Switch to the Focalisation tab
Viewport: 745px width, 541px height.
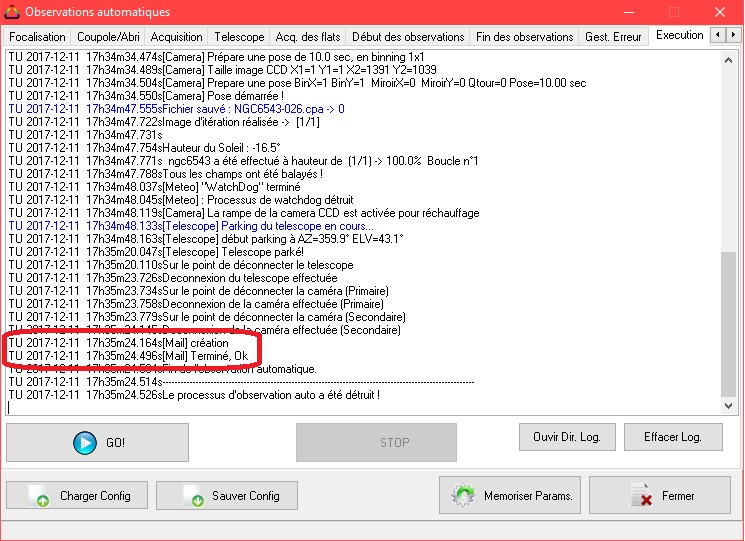37,37
